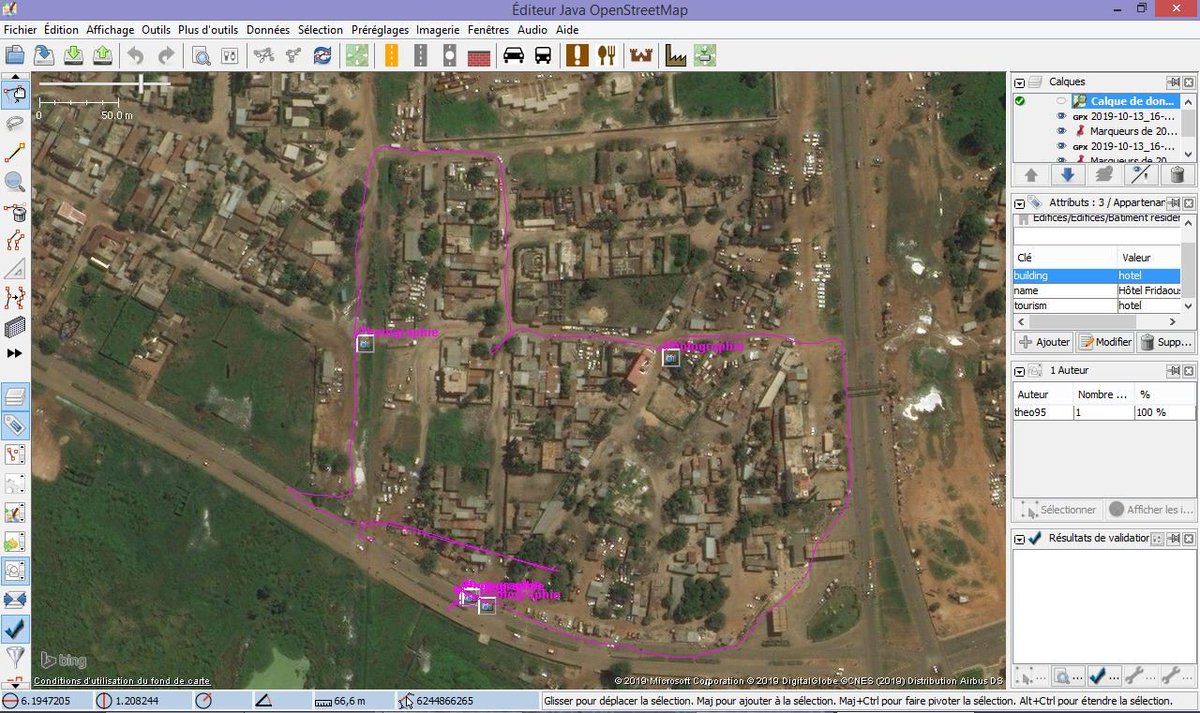1200x713 pixels.
Task: Open the search objects tool
Action: click(200, 55)
